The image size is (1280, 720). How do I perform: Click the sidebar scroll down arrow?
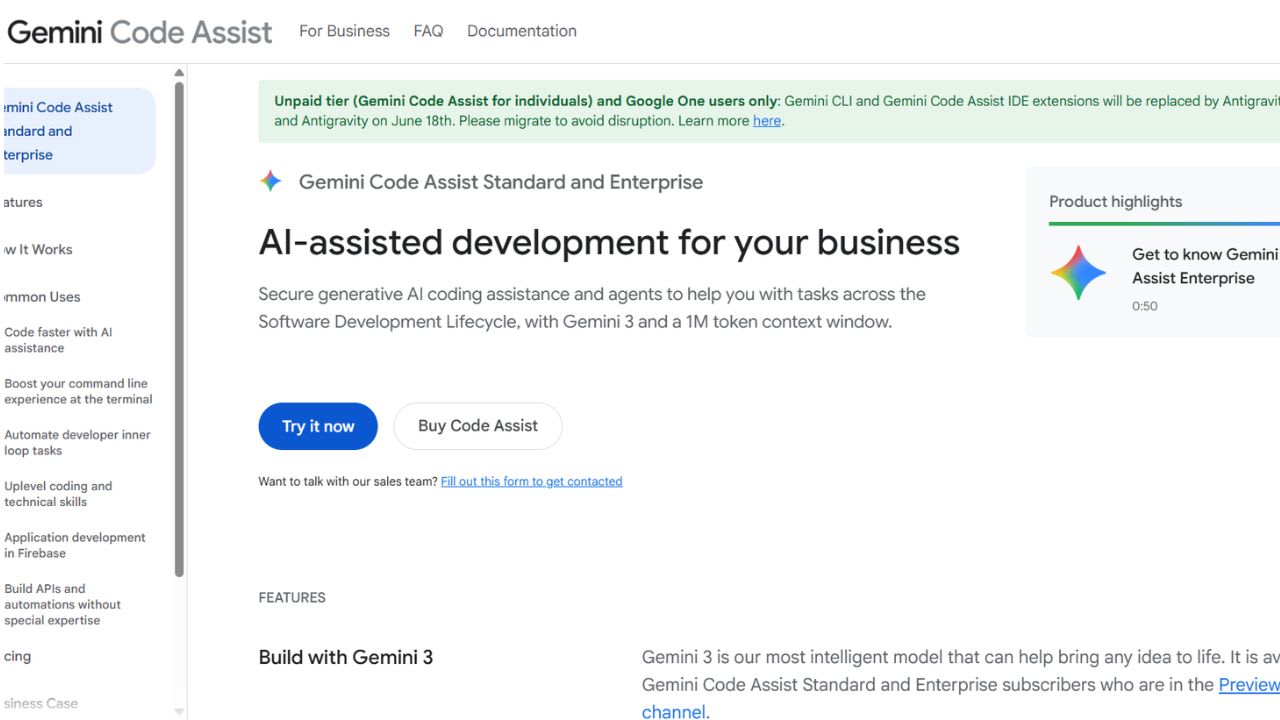179,712
